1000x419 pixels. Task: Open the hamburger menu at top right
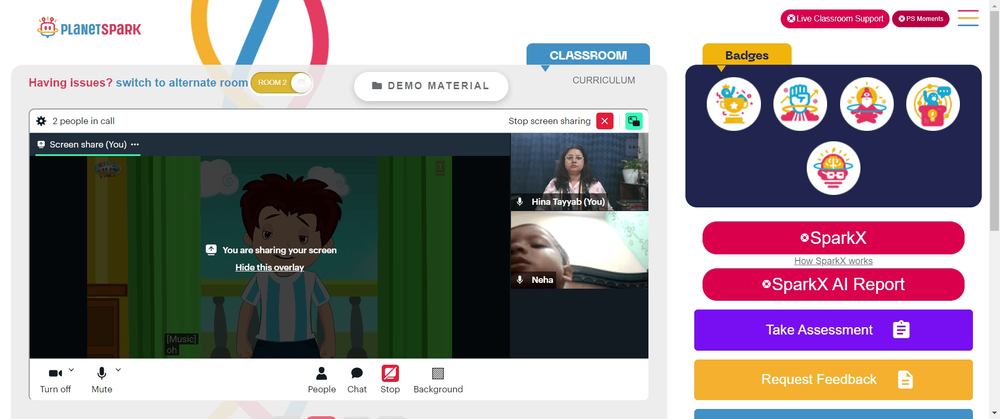click(968, 18)
